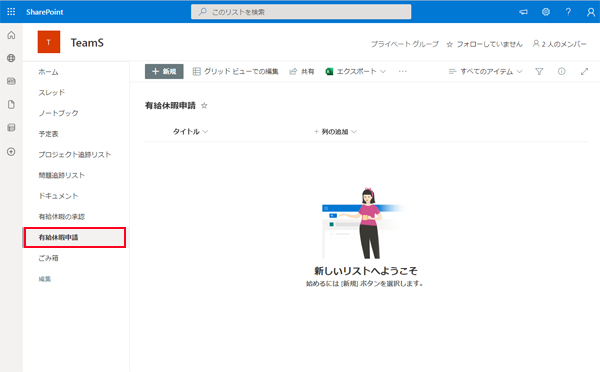600x372 pixels.
Task: Go to ホーム in left navigation
Action: 48,72
